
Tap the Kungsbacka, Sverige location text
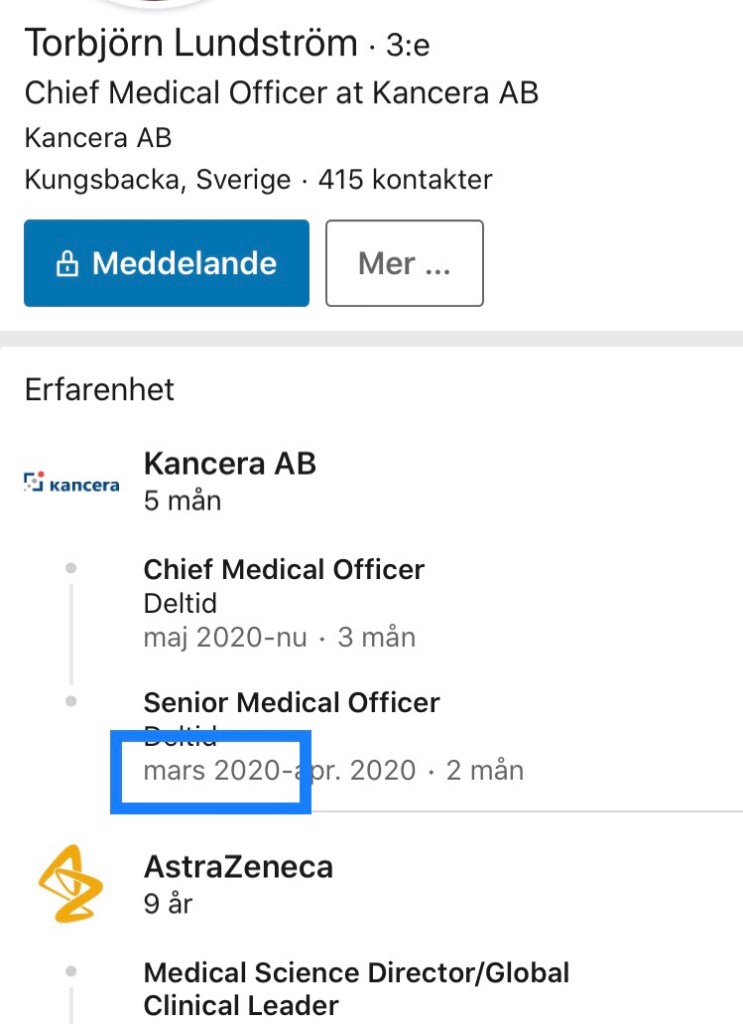[157, 180]
